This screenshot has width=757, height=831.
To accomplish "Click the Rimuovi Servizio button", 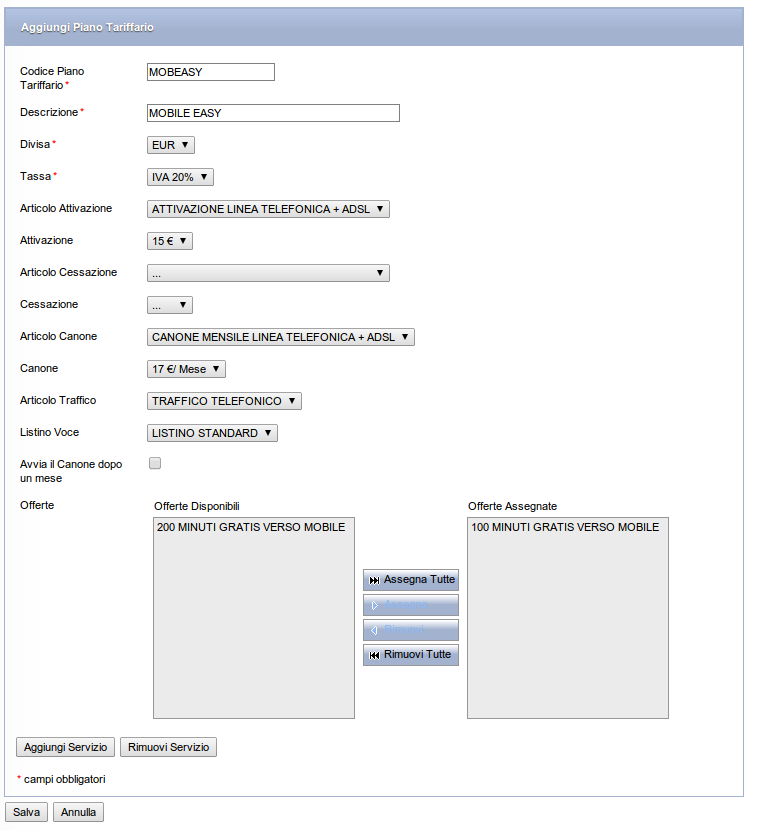I will pyautogui.click(x=169, y=747).
